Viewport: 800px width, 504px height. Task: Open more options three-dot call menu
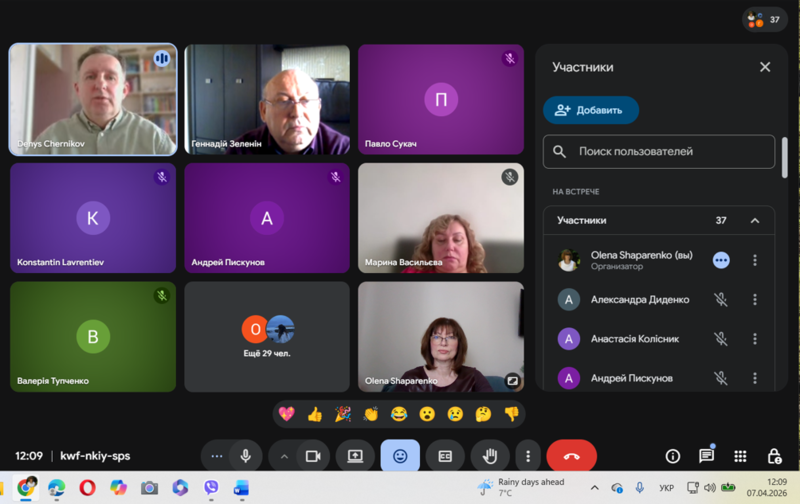tap(528, 456)
